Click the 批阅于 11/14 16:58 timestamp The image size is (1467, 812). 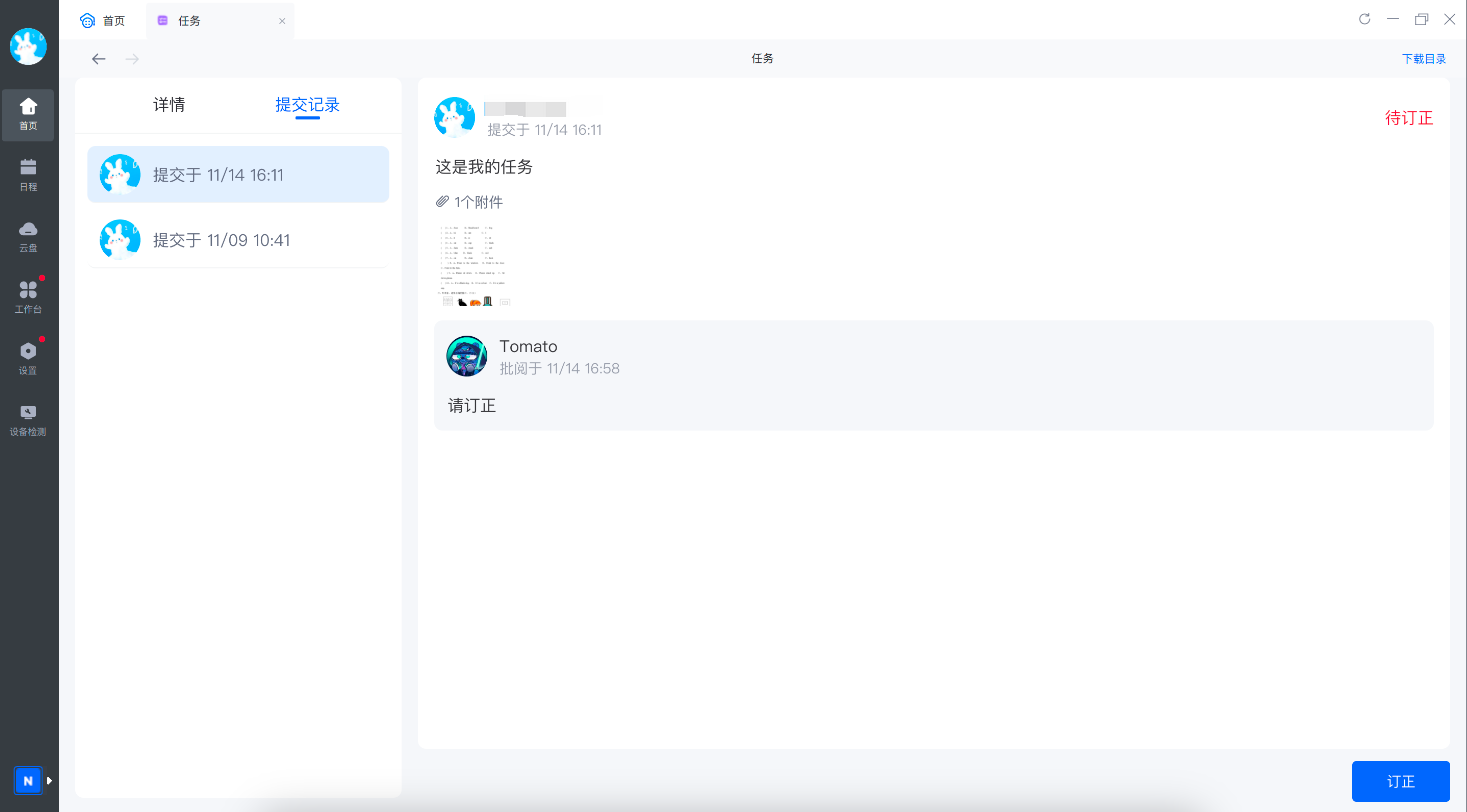pyautogui.click(x=560, y=369)
